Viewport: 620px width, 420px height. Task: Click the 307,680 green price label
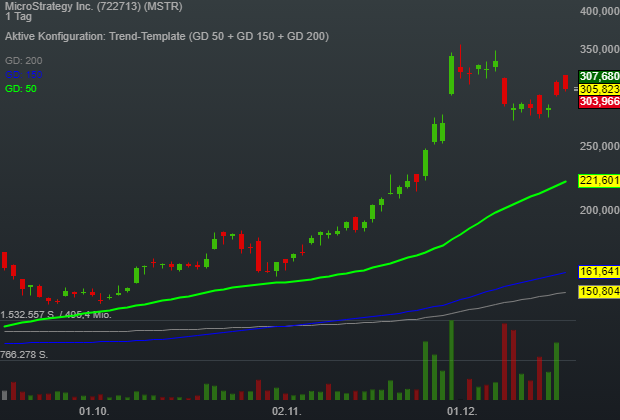click(599, 76)
